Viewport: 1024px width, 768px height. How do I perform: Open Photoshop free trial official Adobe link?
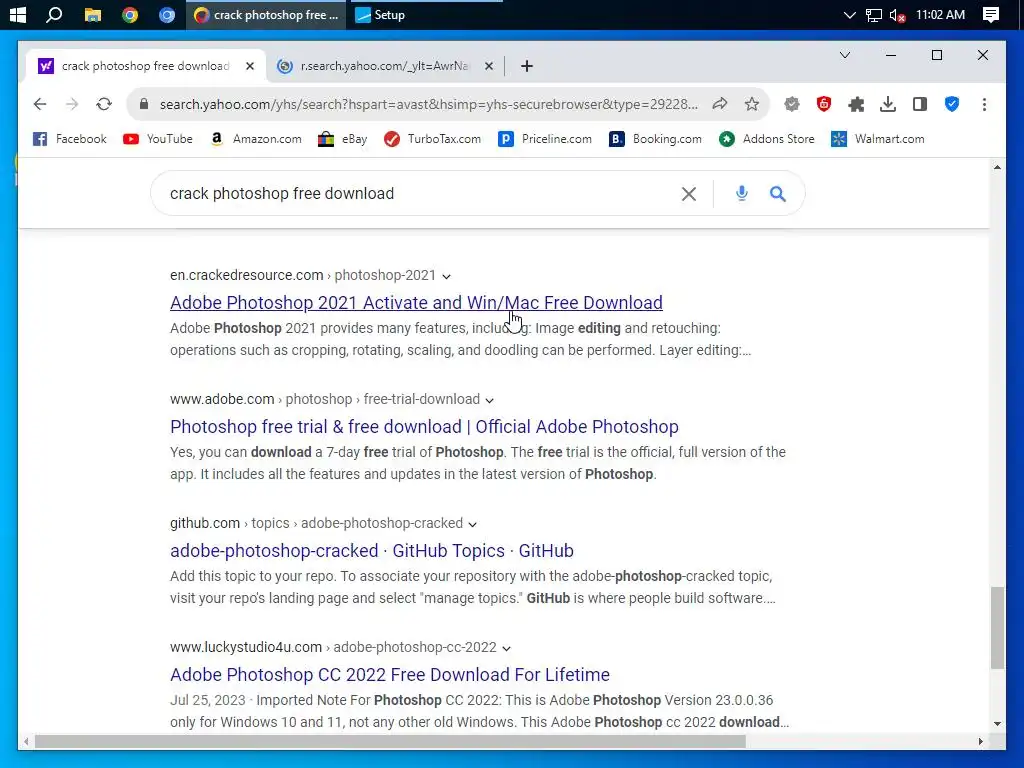[424, 426]
